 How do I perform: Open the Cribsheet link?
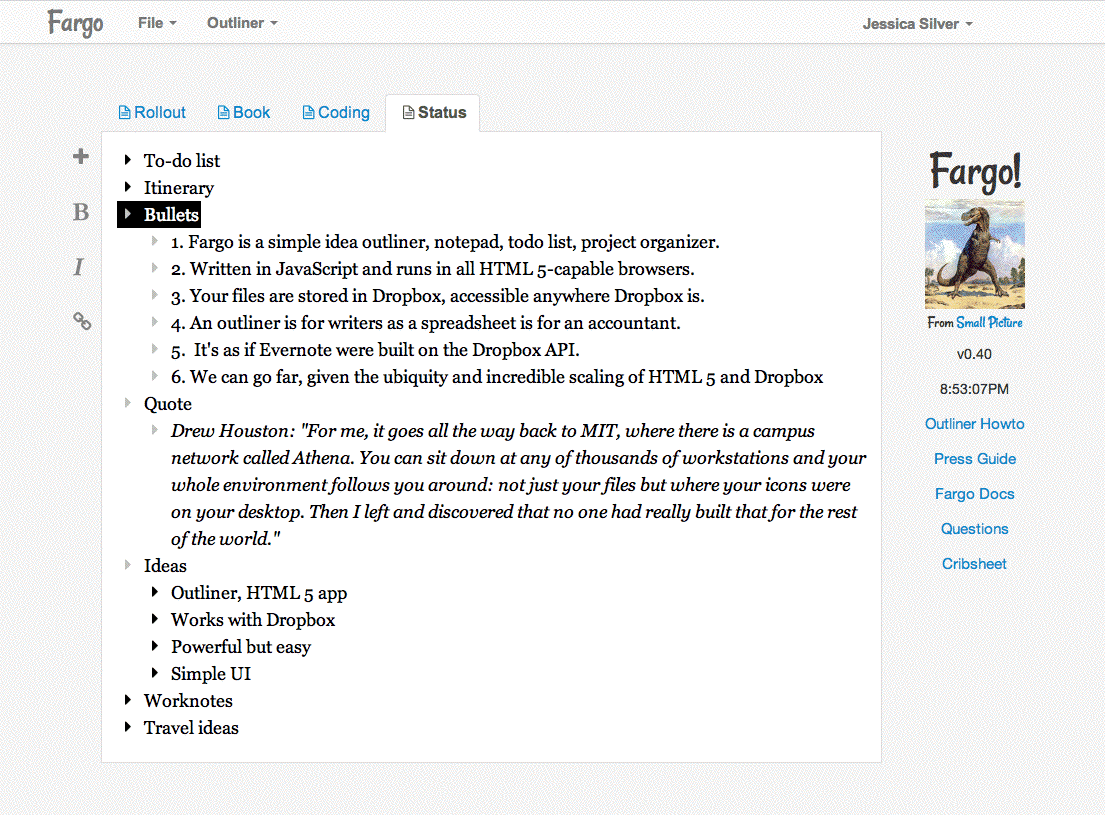[x=975, y=564]
